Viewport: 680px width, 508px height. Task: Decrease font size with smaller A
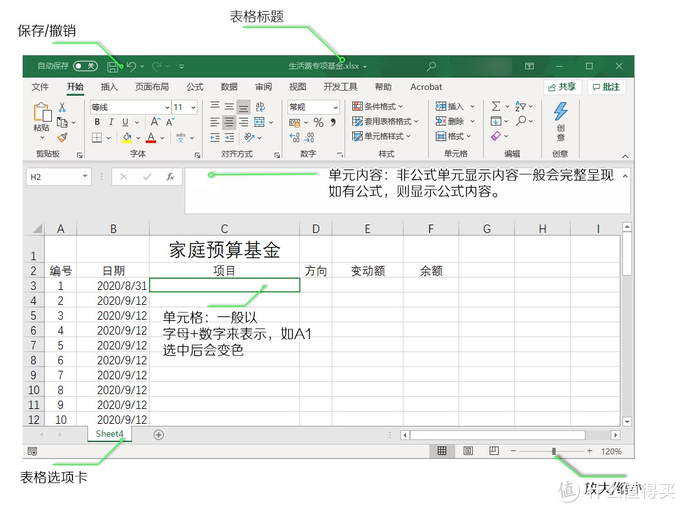point(170,122)
